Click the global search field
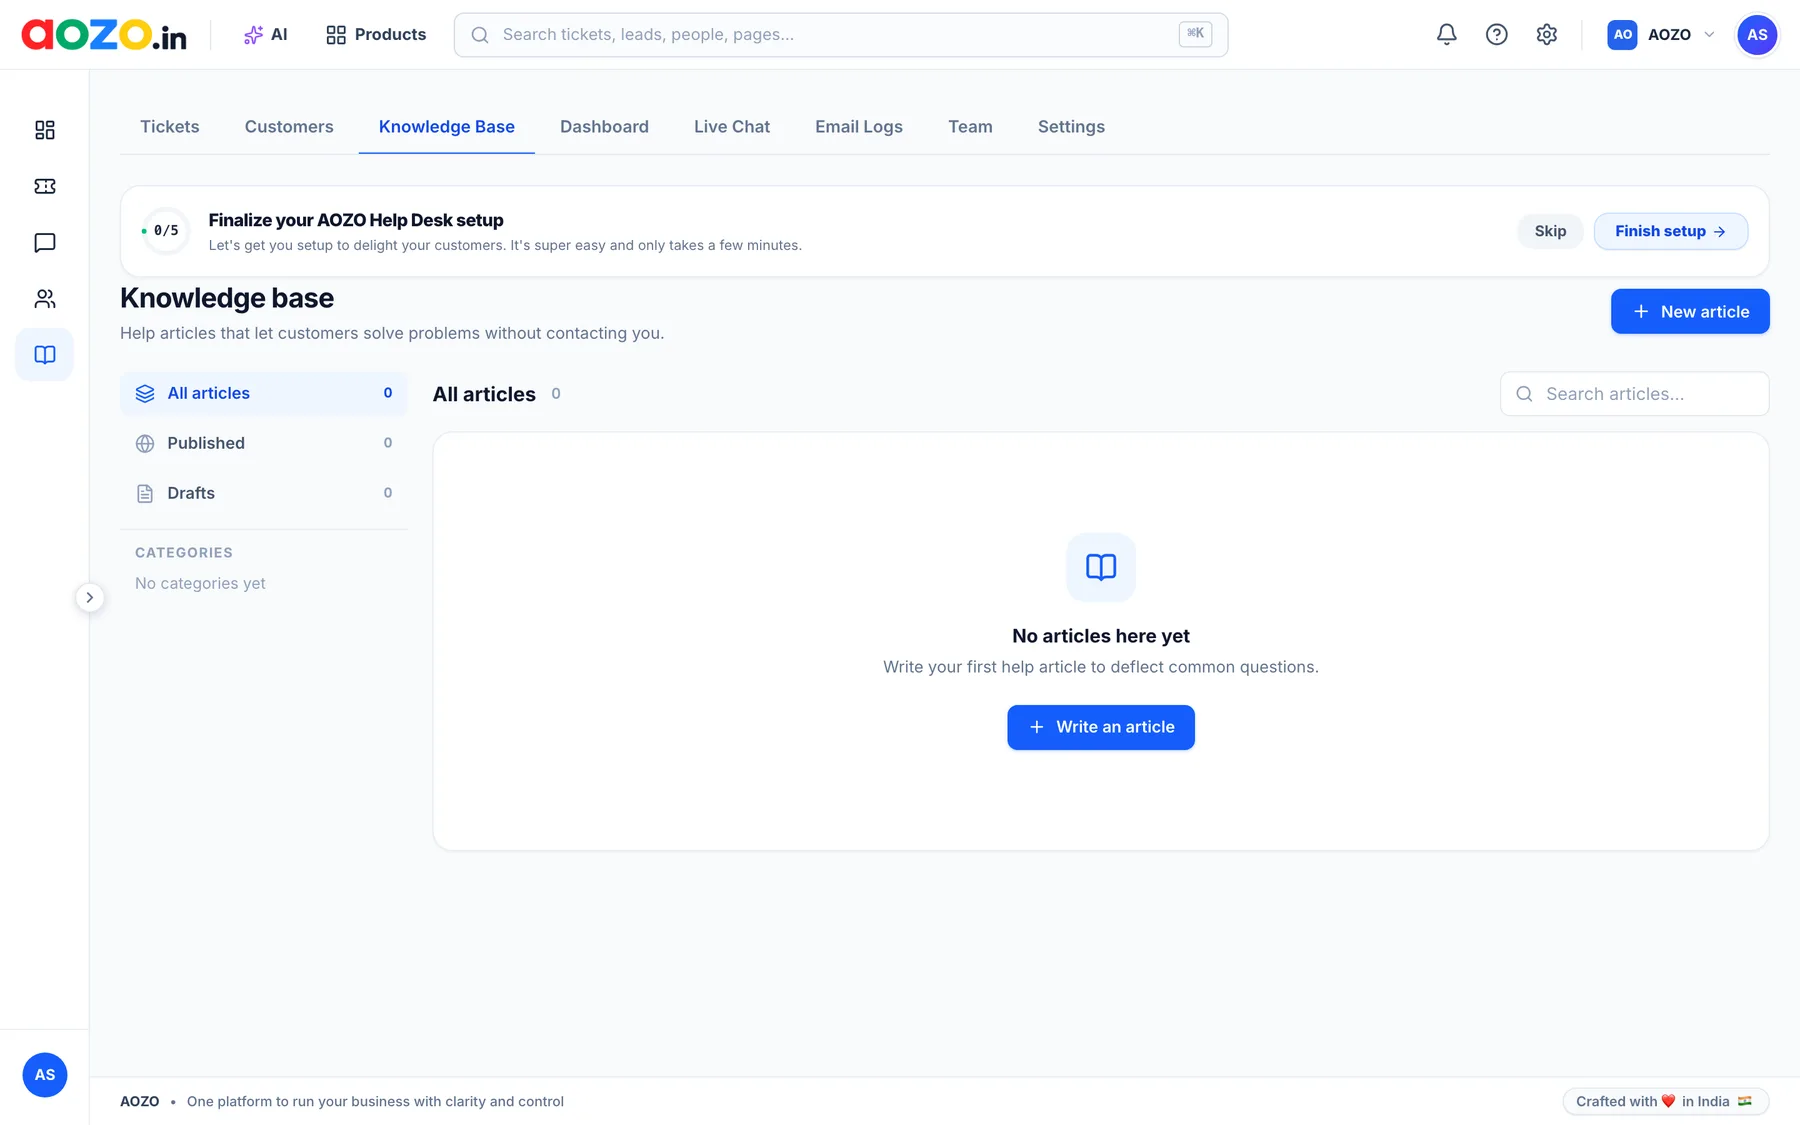The width and height of the screenshot is (1800, 1125). tap(841, 35)
